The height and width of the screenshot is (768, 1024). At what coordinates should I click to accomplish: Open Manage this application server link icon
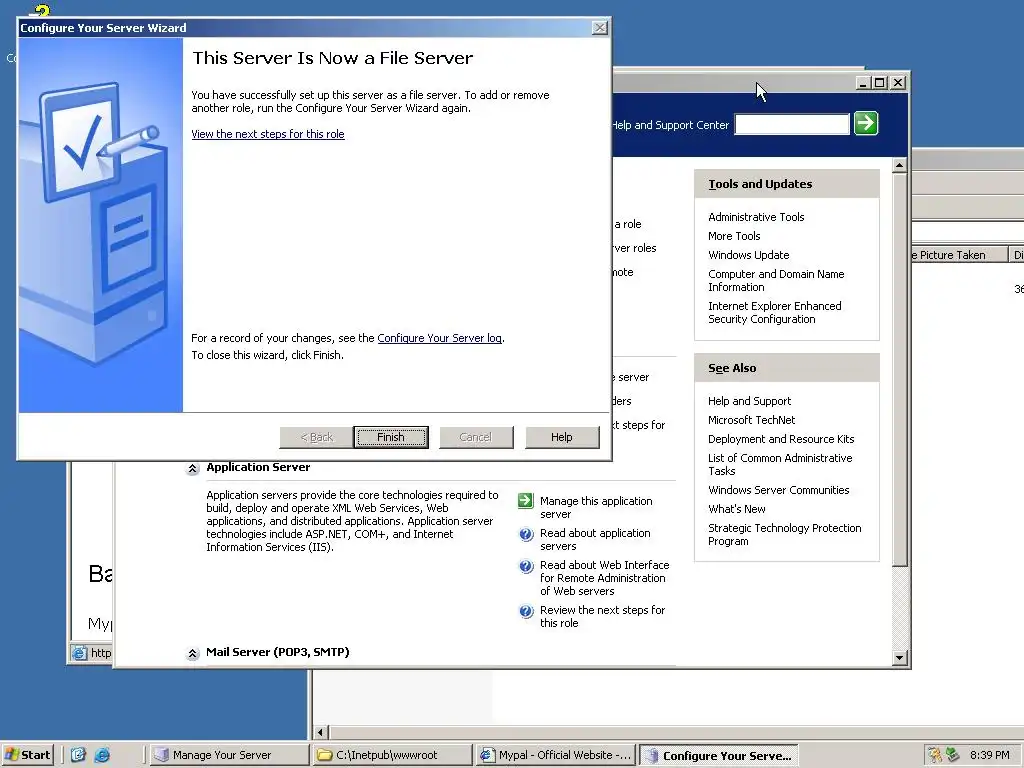526,501
